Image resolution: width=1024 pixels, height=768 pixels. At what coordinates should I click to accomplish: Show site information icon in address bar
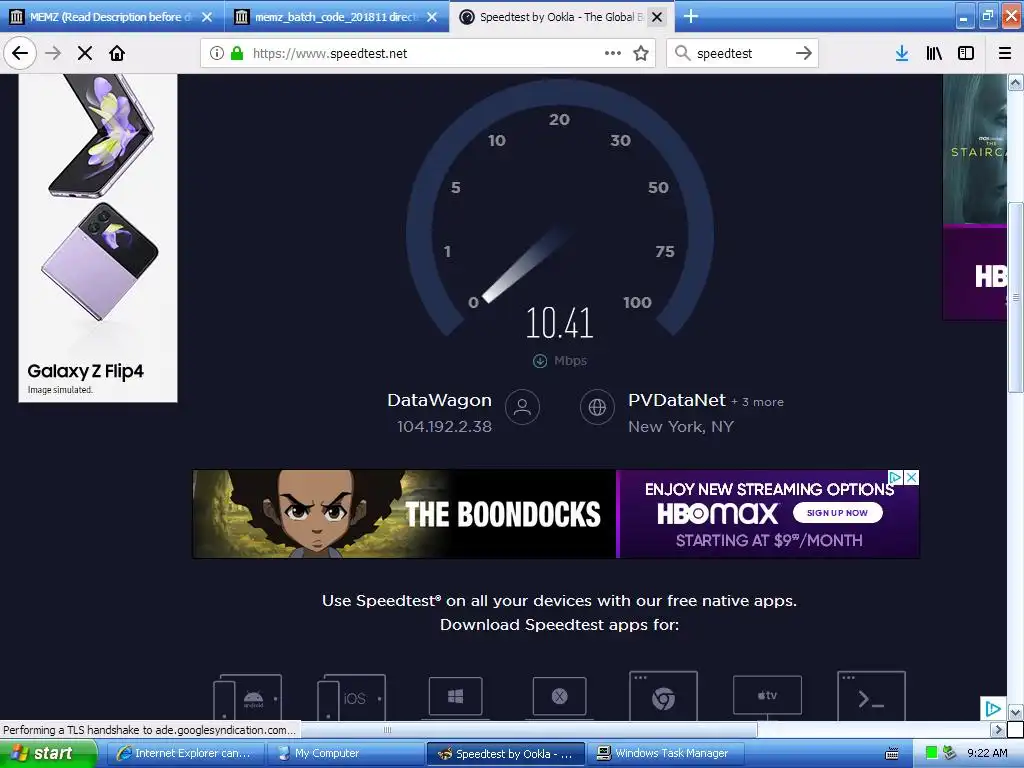[217, 53]
